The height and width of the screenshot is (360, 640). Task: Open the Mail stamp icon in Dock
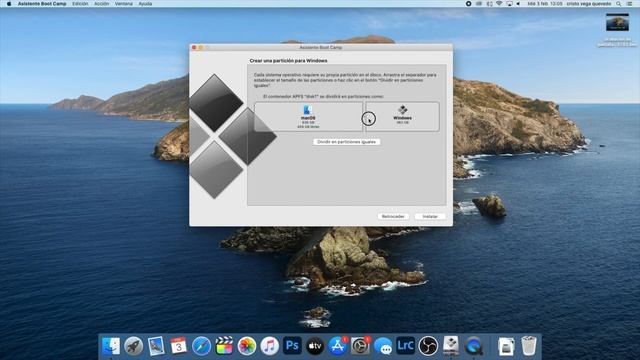[x=156, y=346]
